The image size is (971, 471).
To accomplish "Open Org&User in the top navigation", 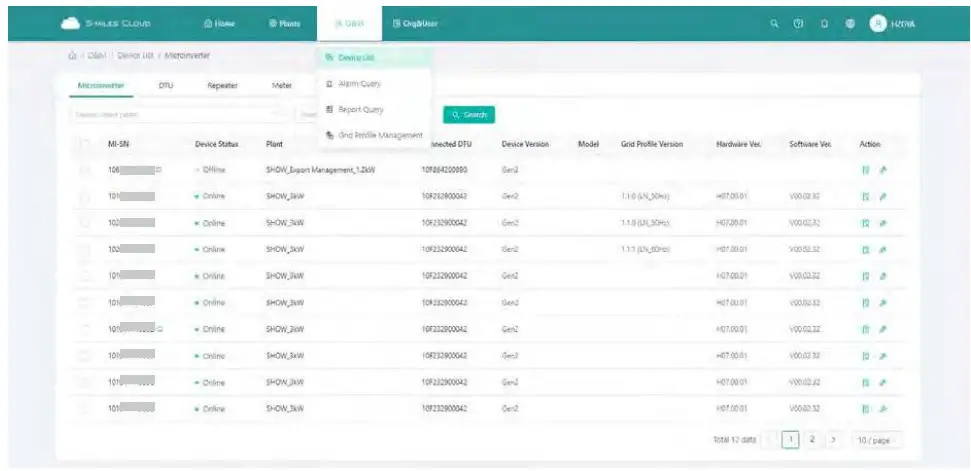I will (x=415, y=24).
